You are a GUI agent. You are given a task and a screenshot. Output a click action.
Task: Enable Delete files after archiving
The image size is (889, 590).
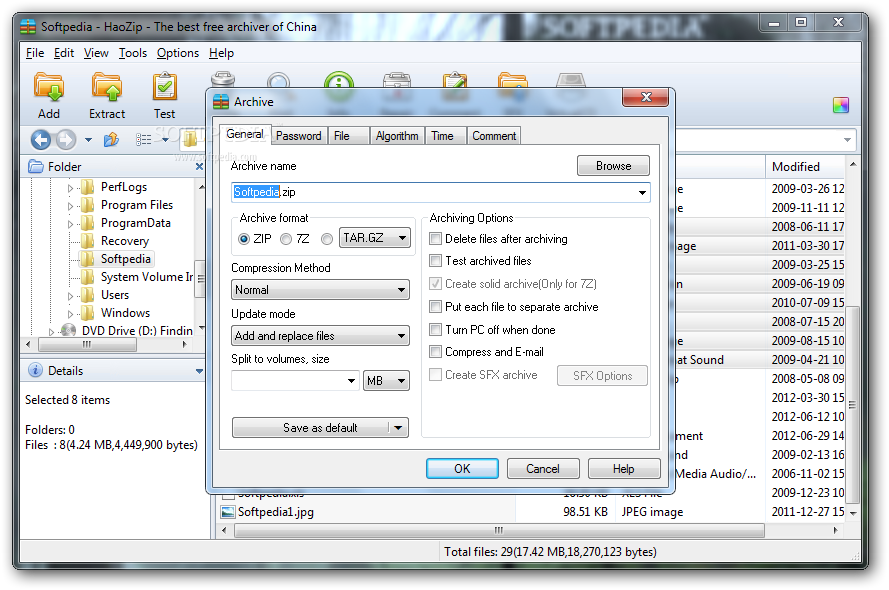click(435, 239)
